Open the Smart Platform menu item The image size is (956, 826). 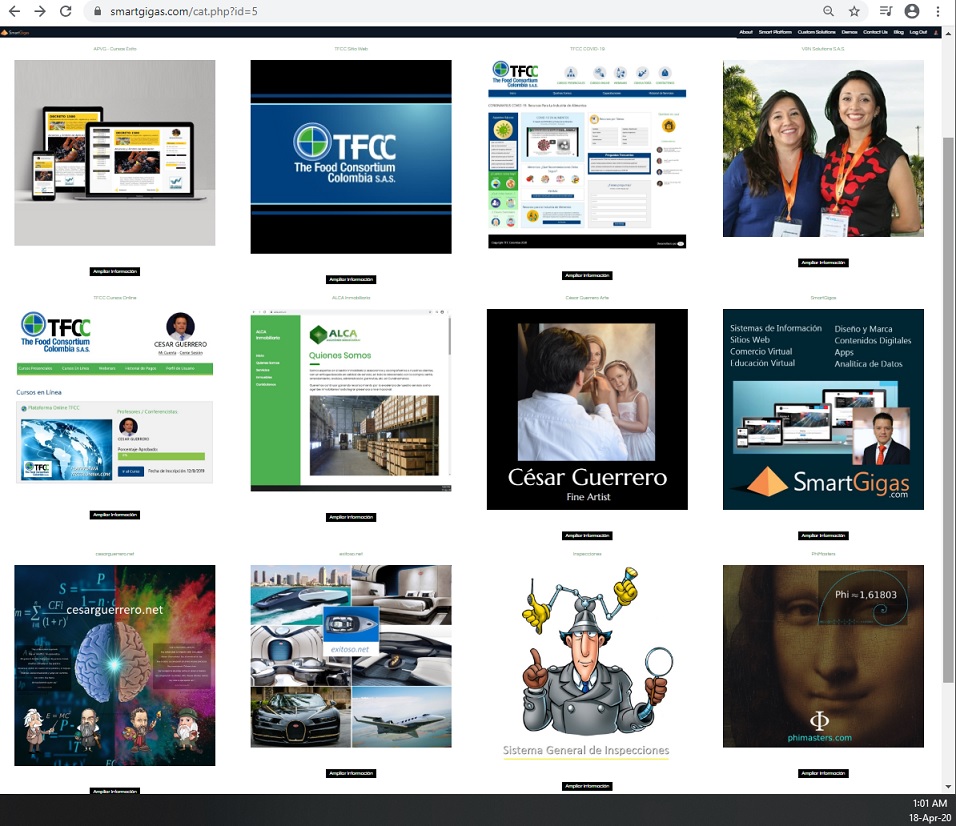click(x=775, y=32)
